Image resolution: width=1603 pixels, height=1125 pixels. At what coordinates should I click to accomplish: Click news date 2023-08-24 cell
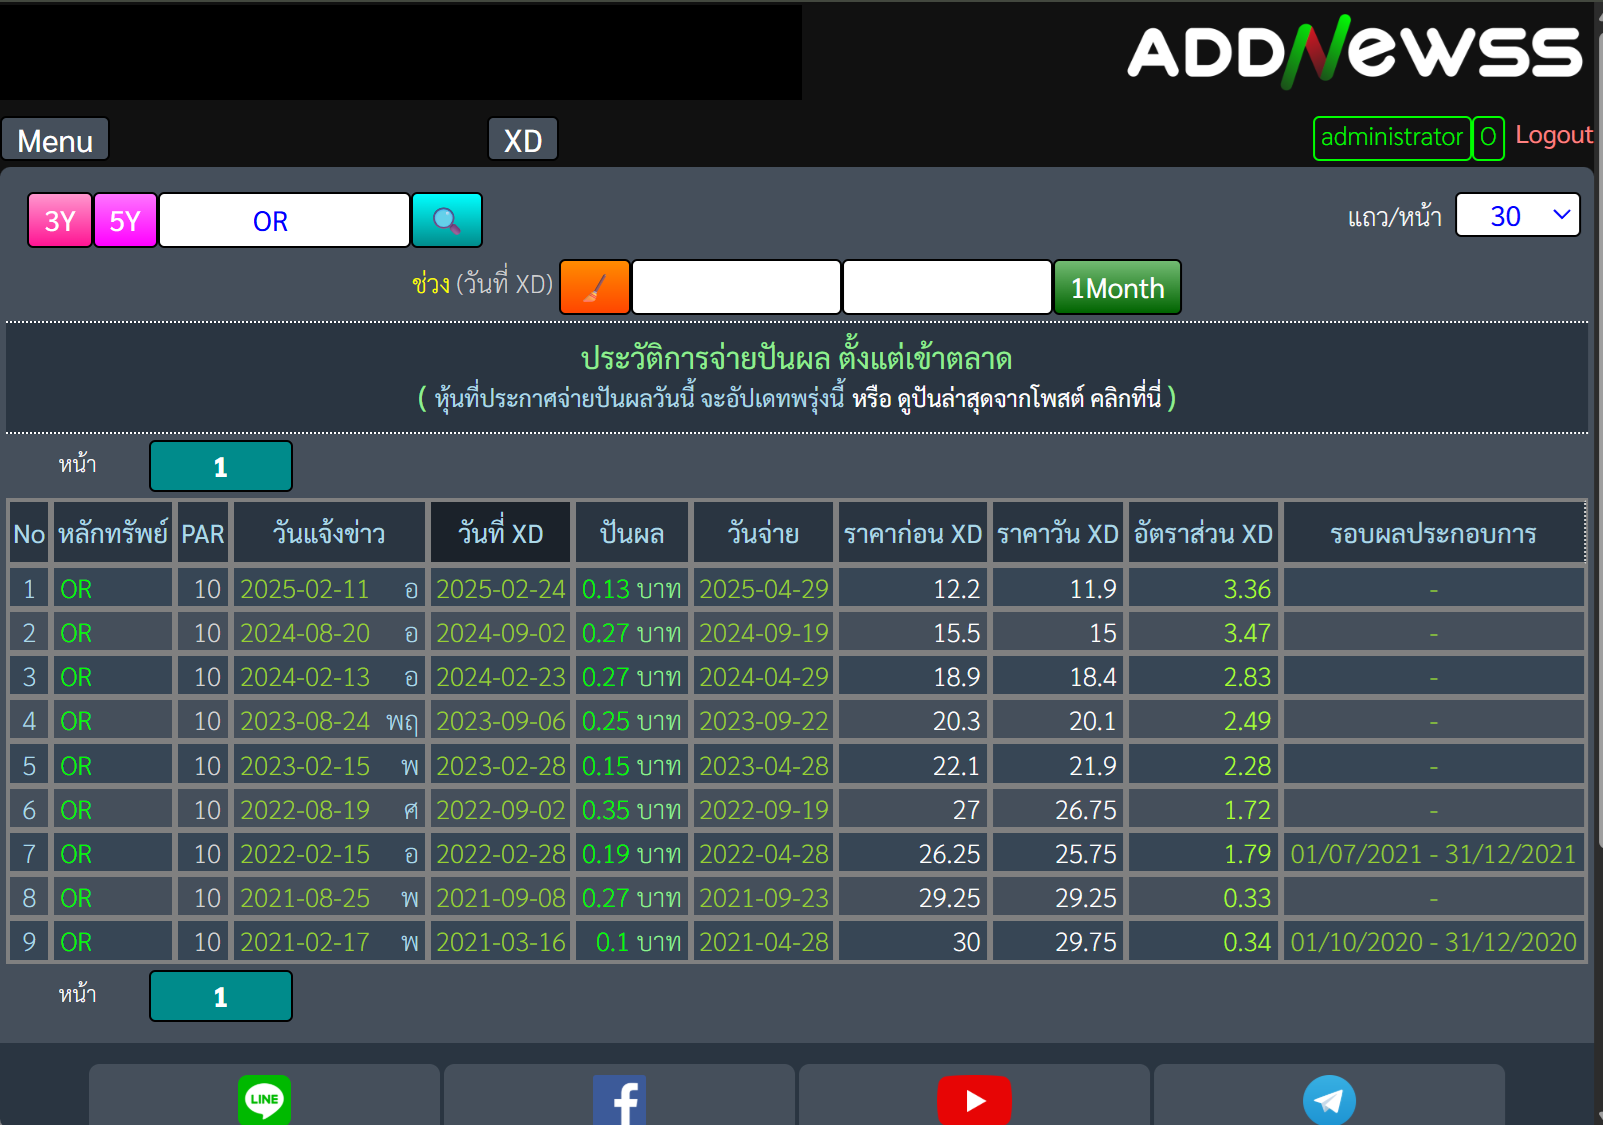pyautogui.click(x=329, y=721)
